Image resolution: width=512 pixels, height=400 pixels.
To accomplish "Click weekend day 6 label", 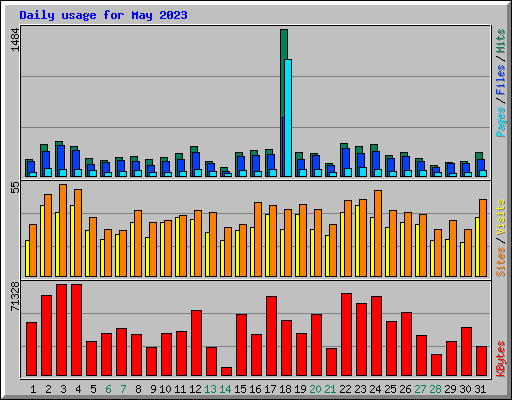I will pos(108,389).
